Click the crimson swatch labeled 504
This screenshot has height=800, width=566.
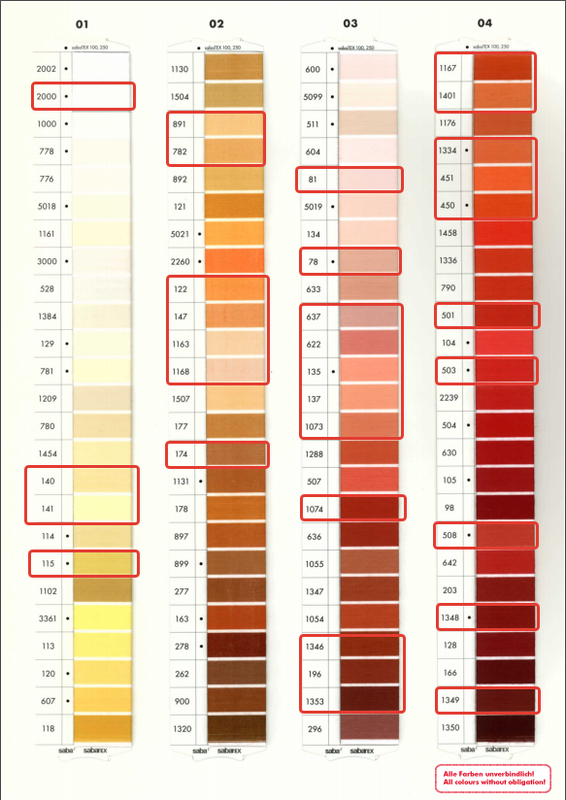point(504,425)
